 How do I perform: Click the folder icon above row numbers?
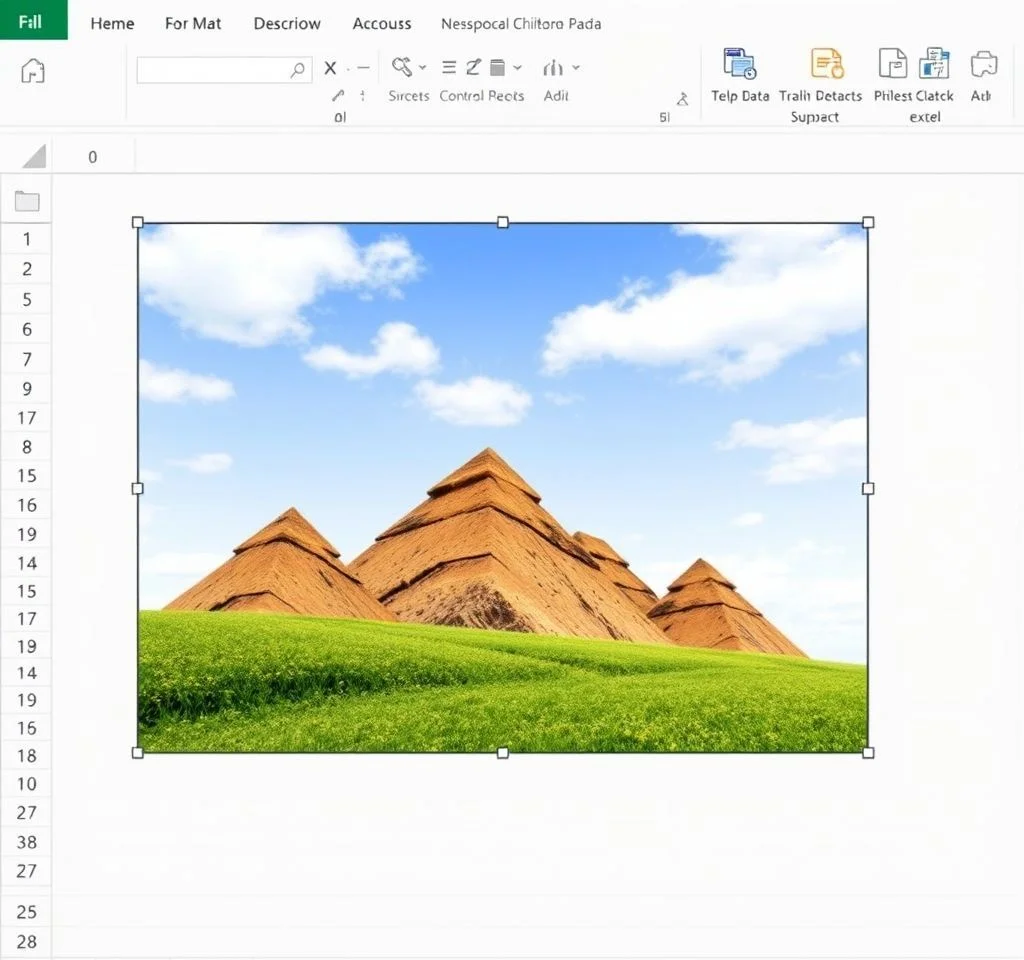[x=27, y=202]
